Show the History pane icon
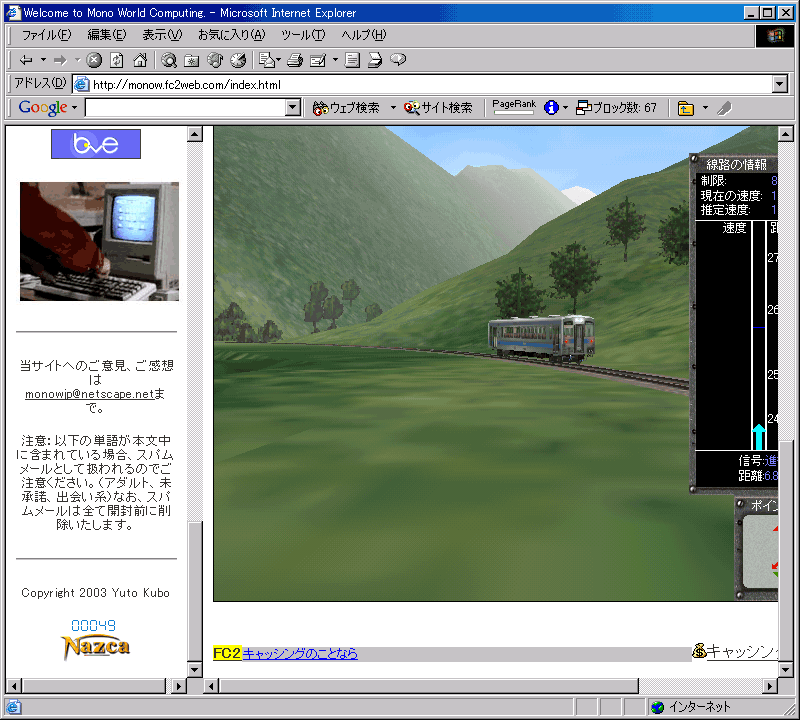This screenshot has height=720, width=800. point(238,60)
